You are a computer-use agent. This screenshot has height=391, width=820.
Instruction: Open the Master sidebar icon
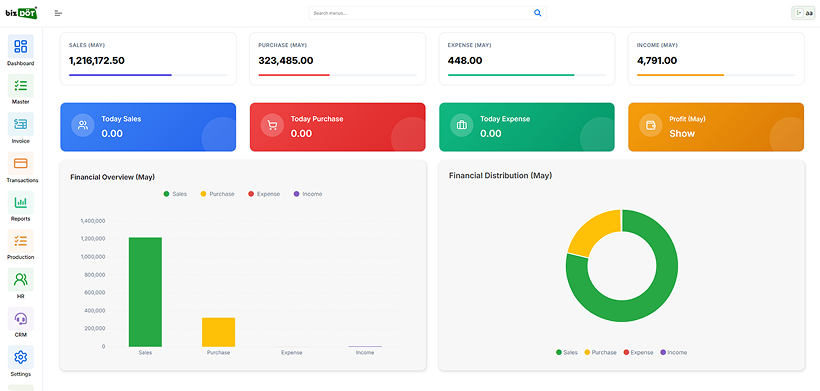point(20,85)
